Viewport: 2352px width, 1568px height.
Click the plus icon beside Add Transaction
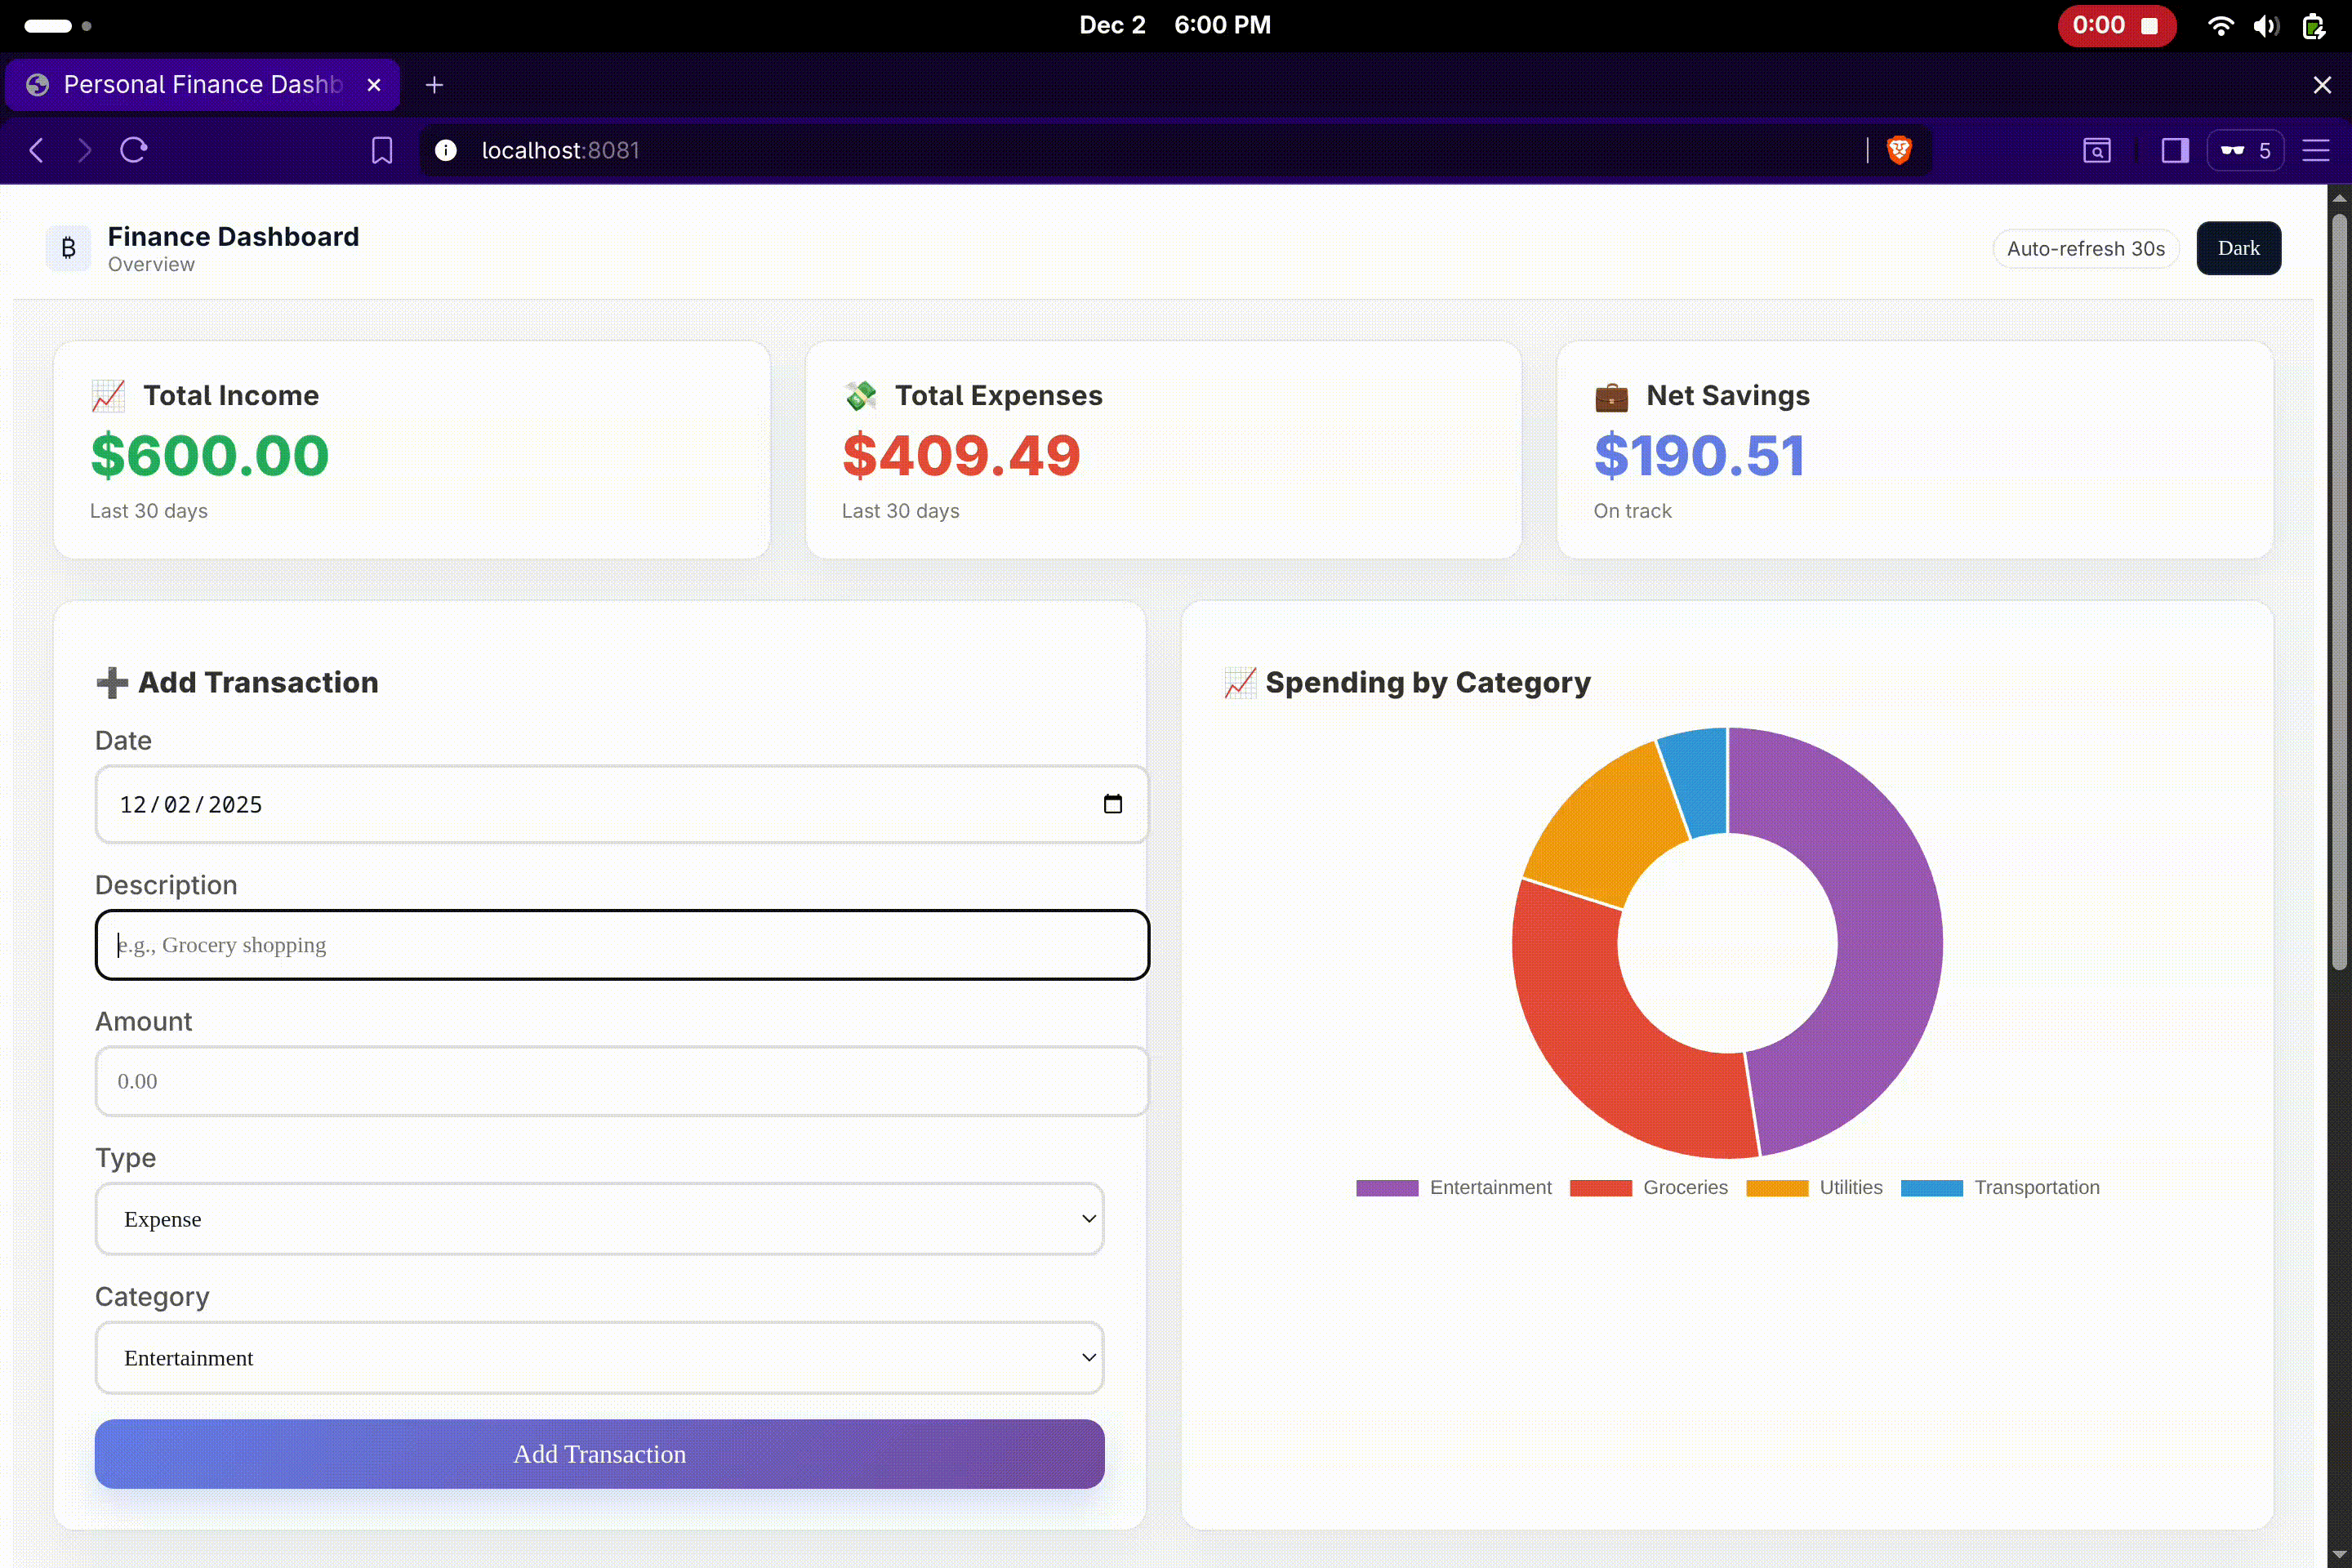click(112, 682)
